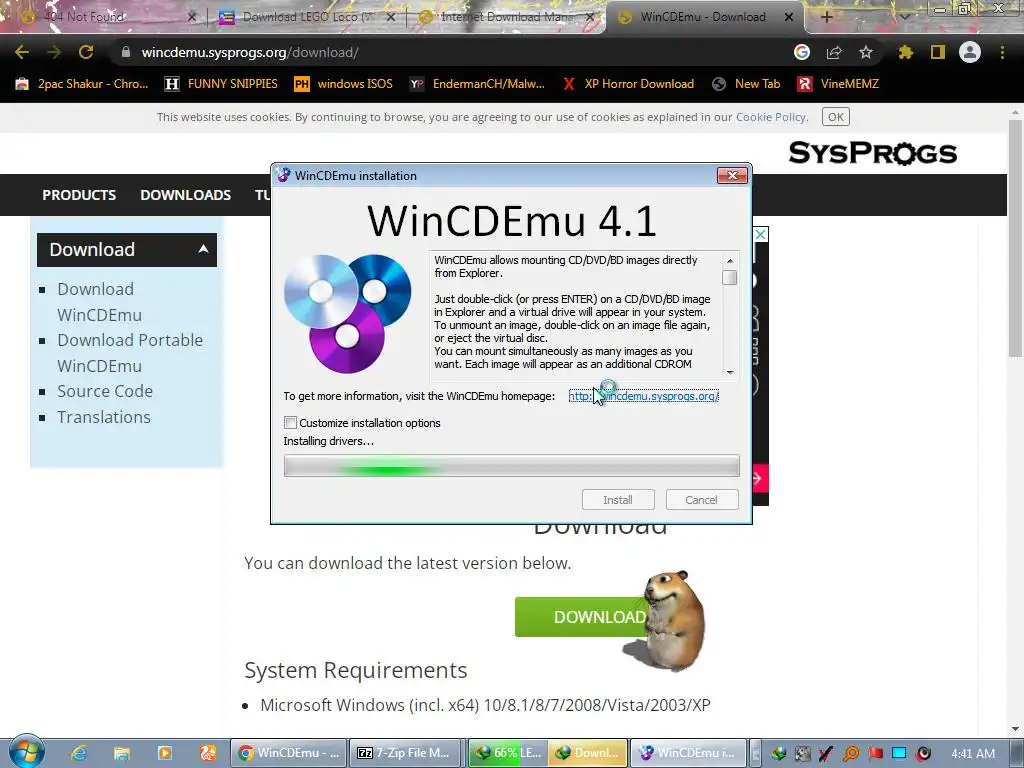
Task: Cancel the WinCDEmu installation
Action: click(x=701, y=500)
